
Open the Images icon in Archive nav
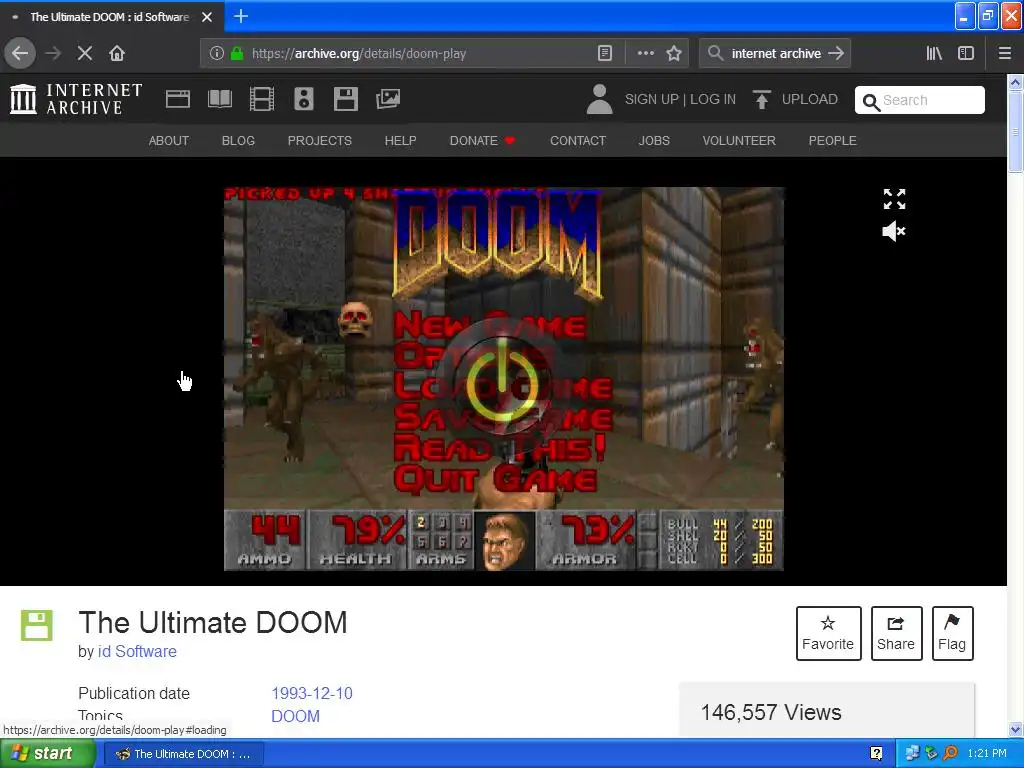(x=388, y=99)
